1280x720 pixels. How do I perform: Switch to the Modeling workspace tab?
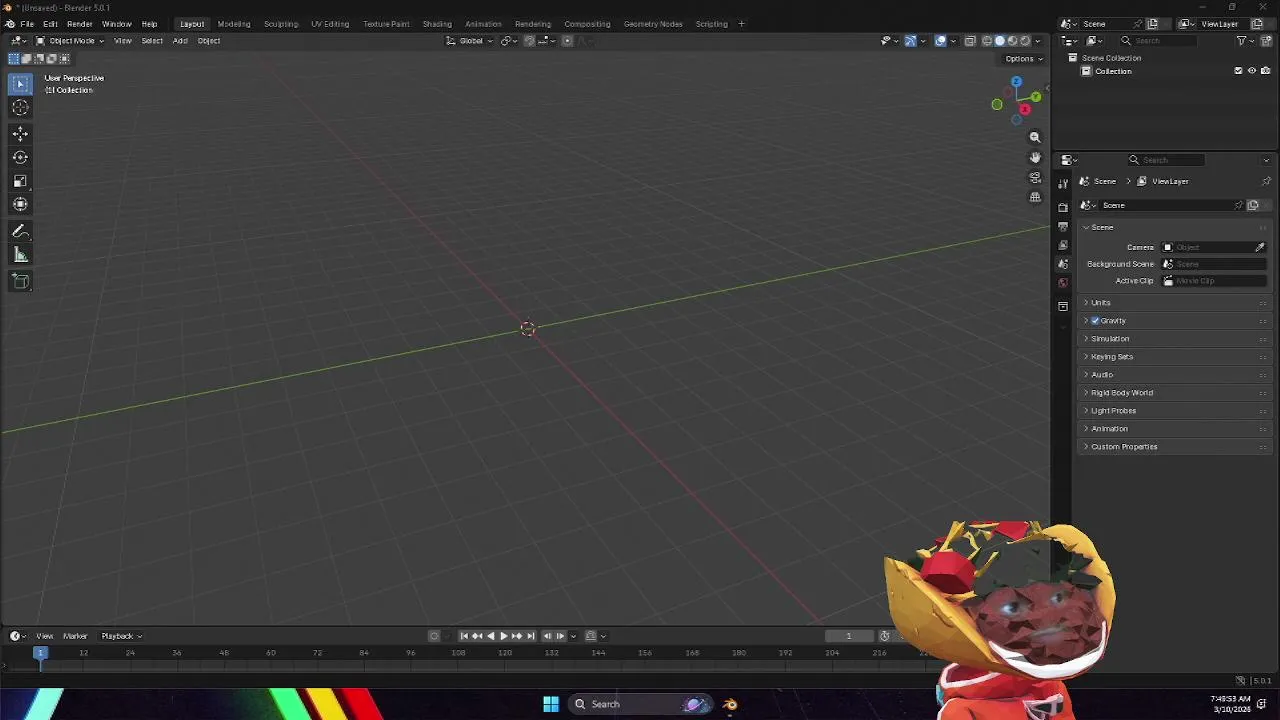click(234, 24)
